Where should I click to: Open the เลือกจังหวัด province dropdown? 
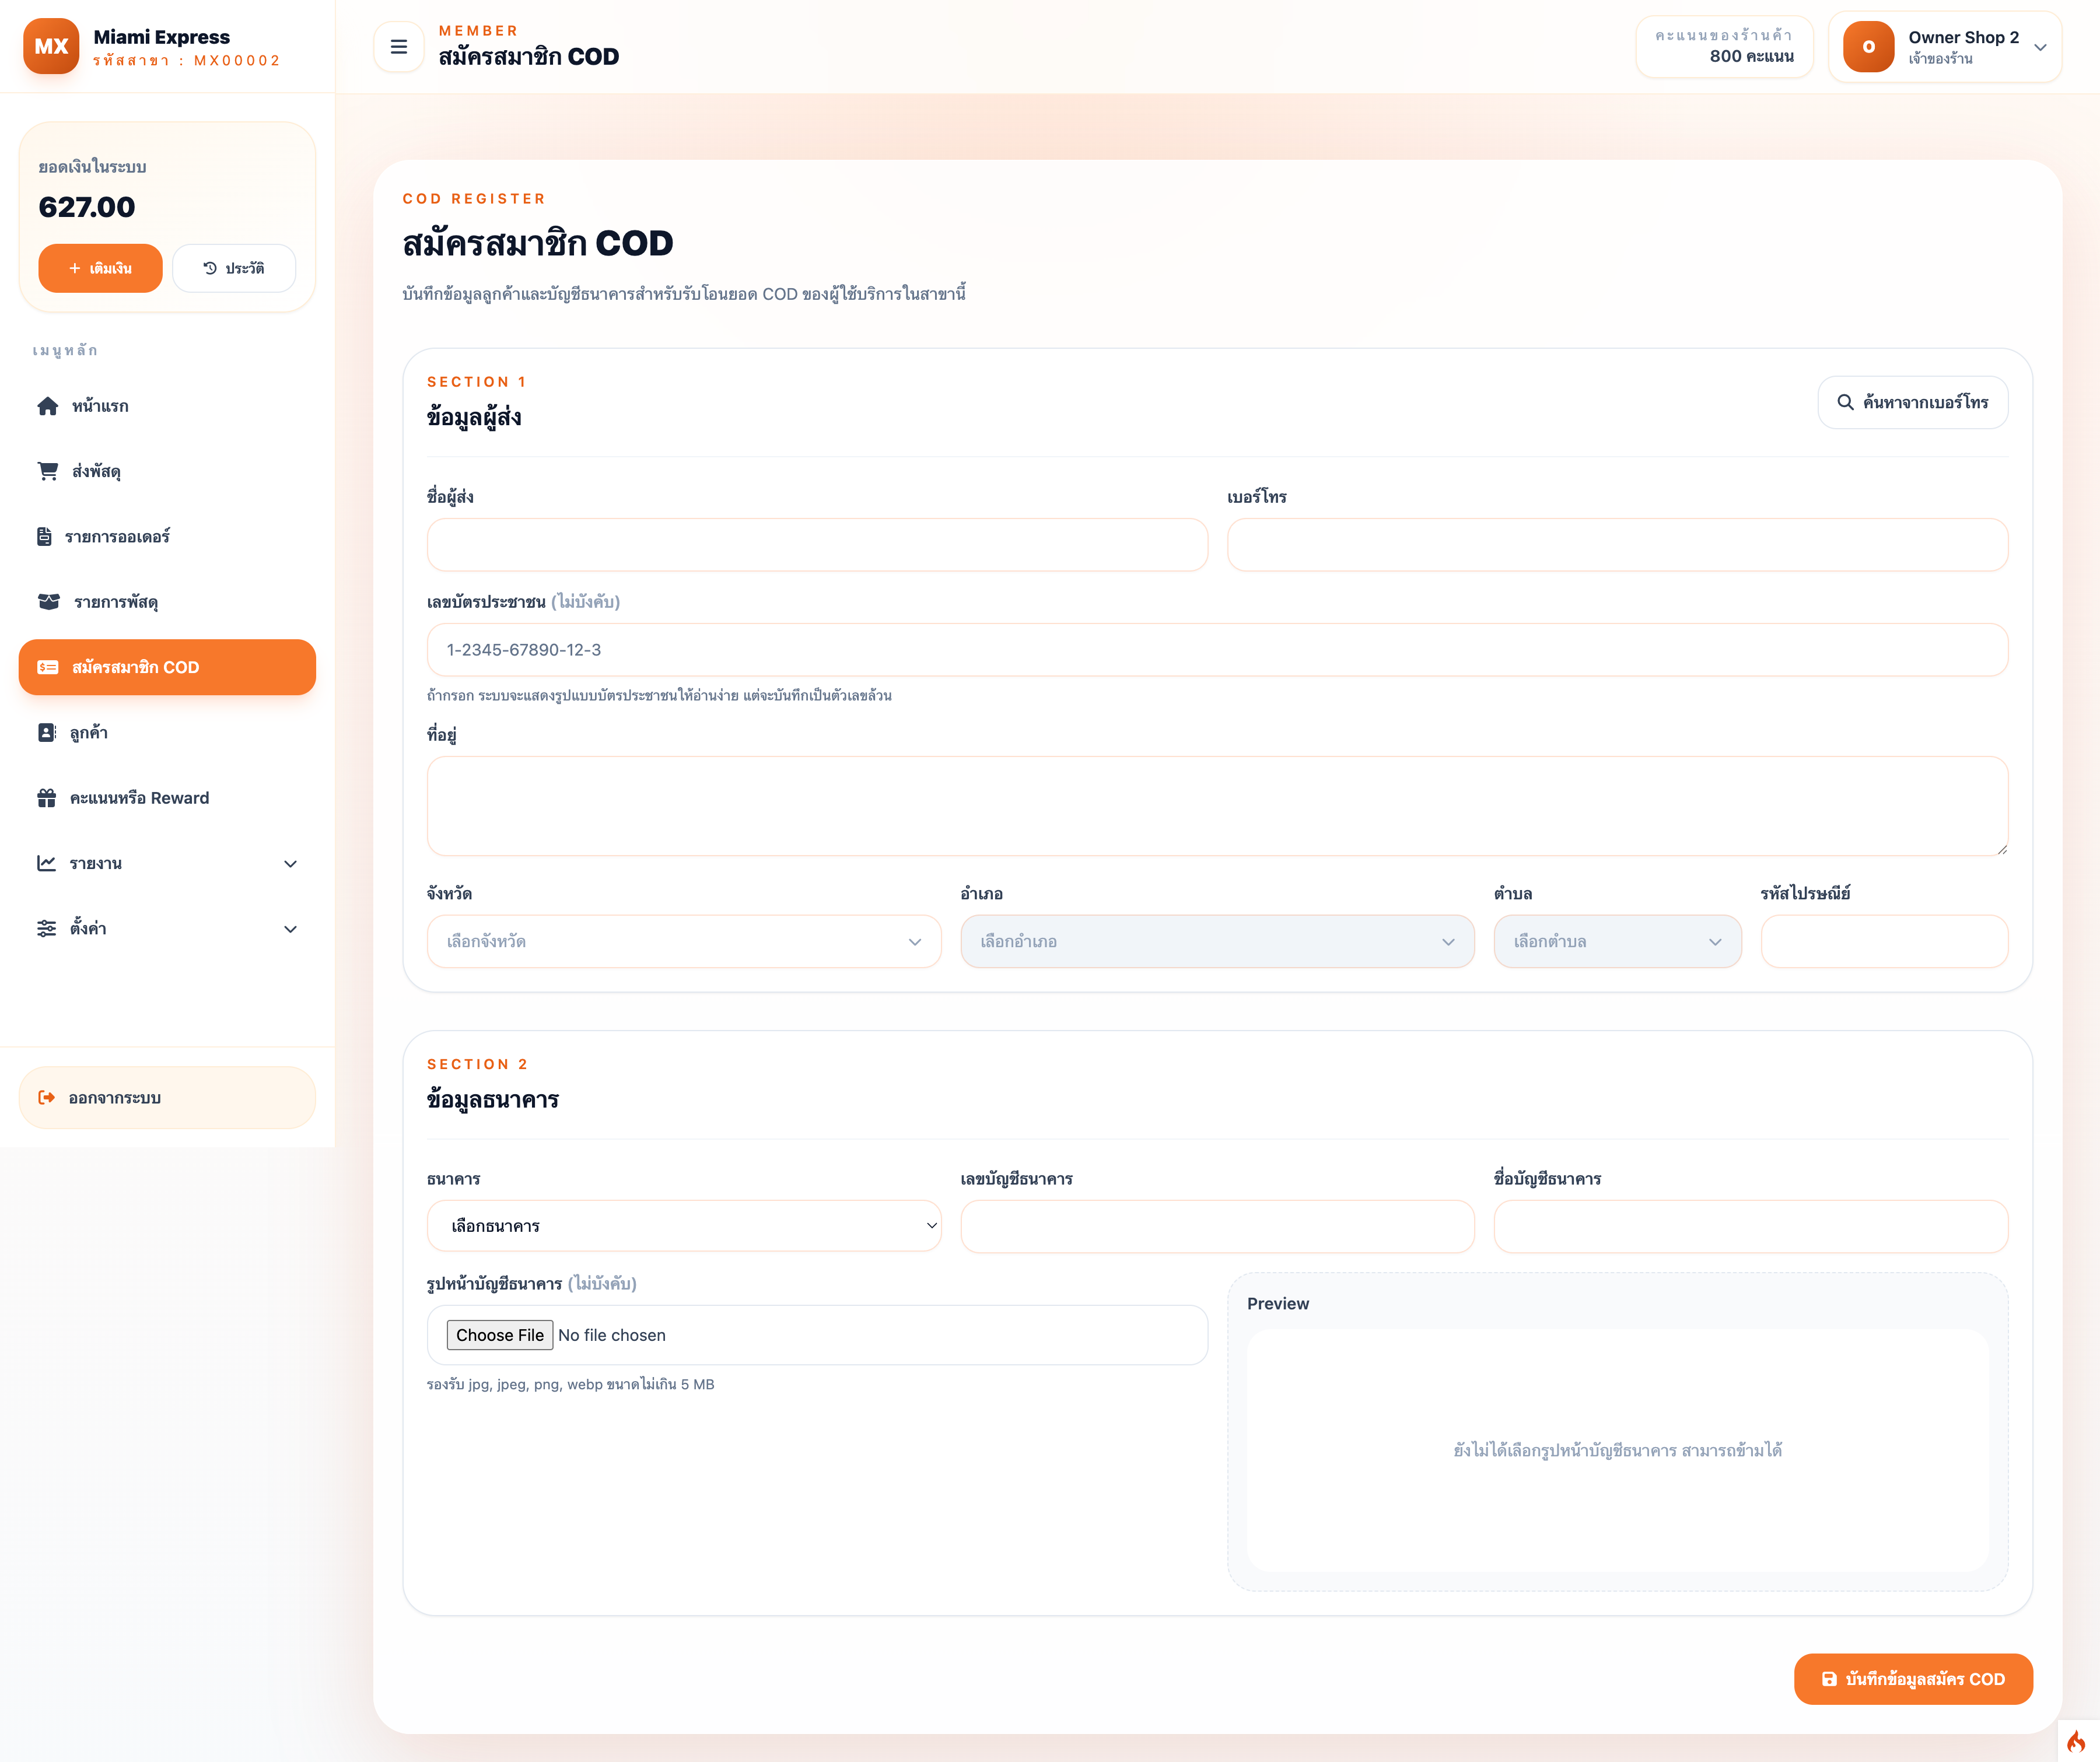[684, 941]
